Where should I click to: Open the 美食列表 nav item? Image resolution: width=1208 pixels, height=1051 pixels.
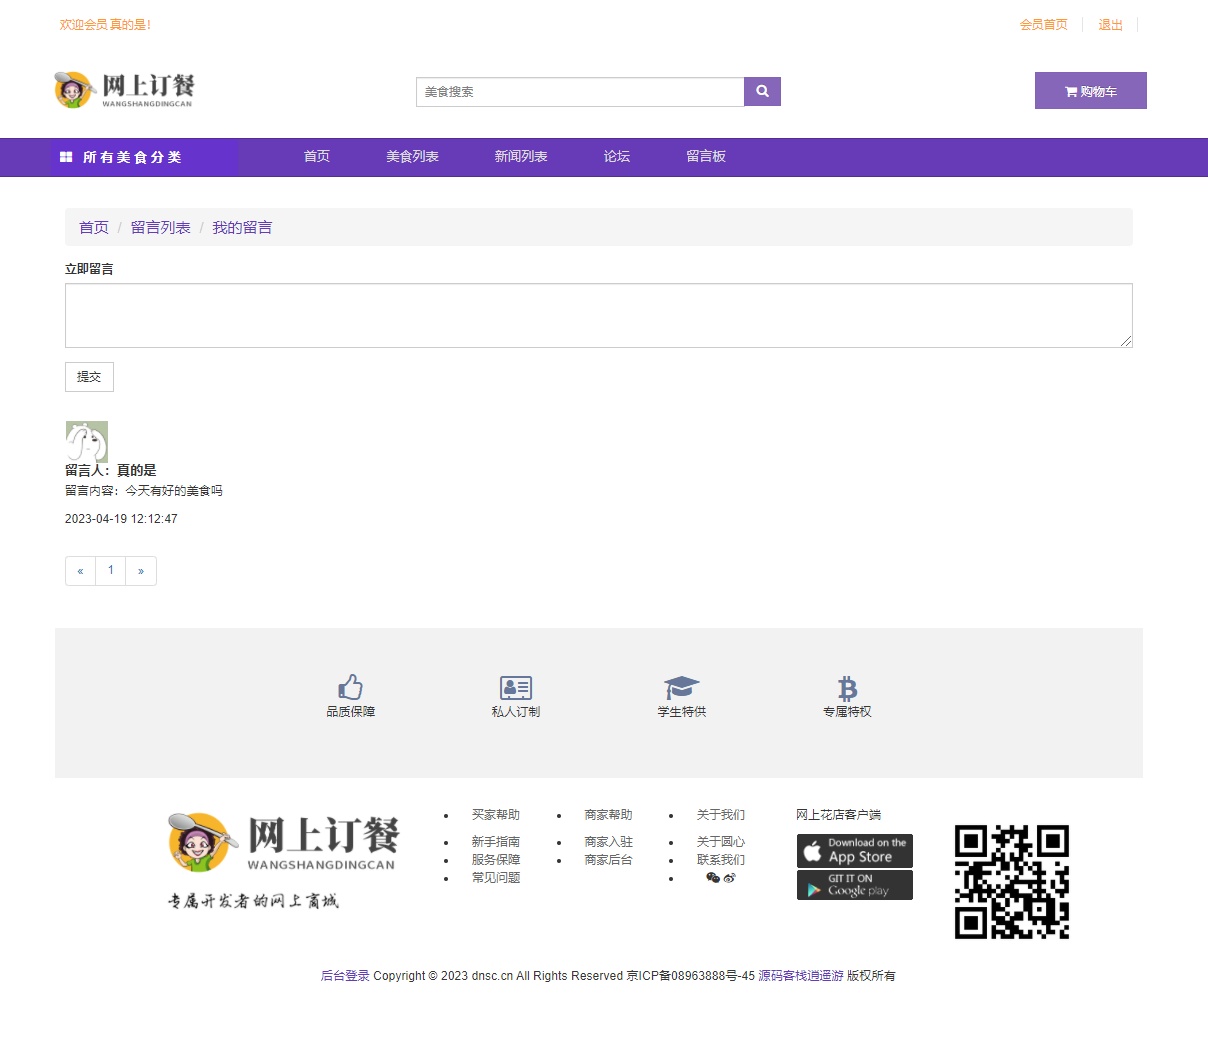(x=412, y=157)
